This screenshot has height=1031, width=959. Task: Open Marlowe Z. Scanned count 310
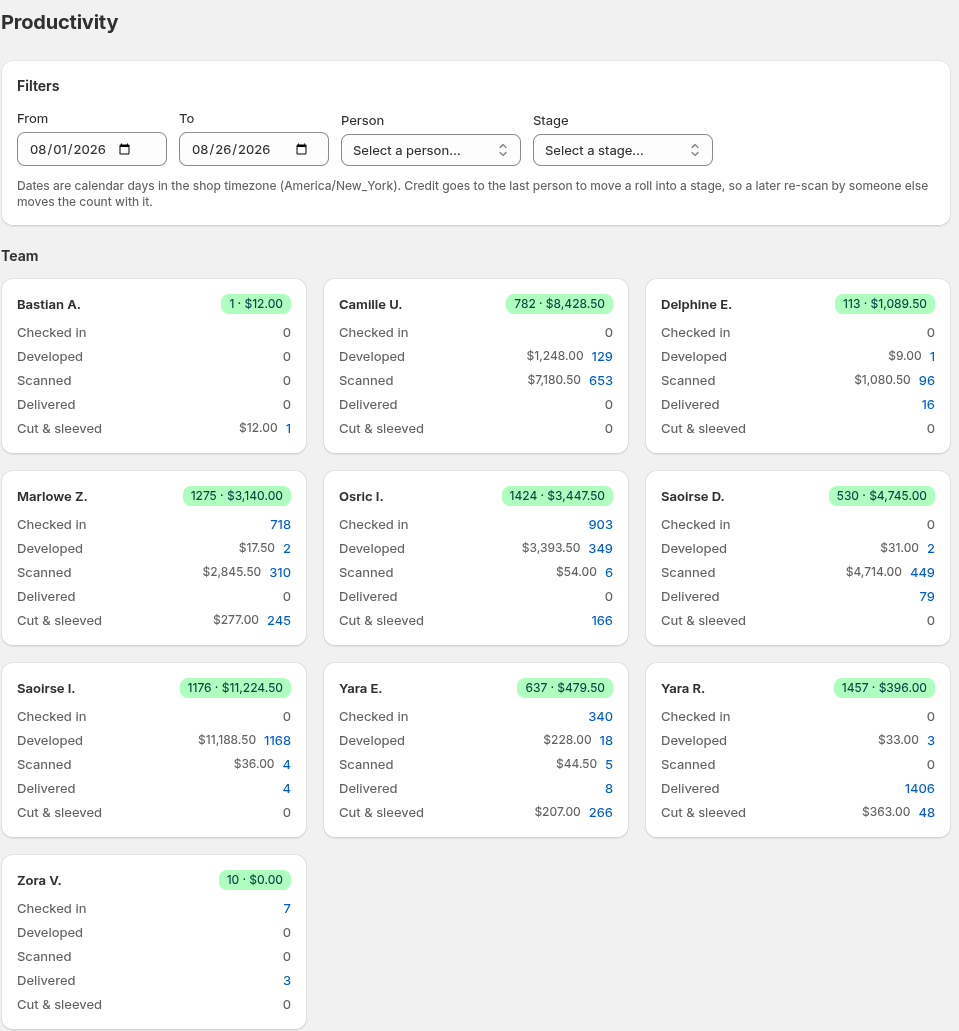coord(280,573)
